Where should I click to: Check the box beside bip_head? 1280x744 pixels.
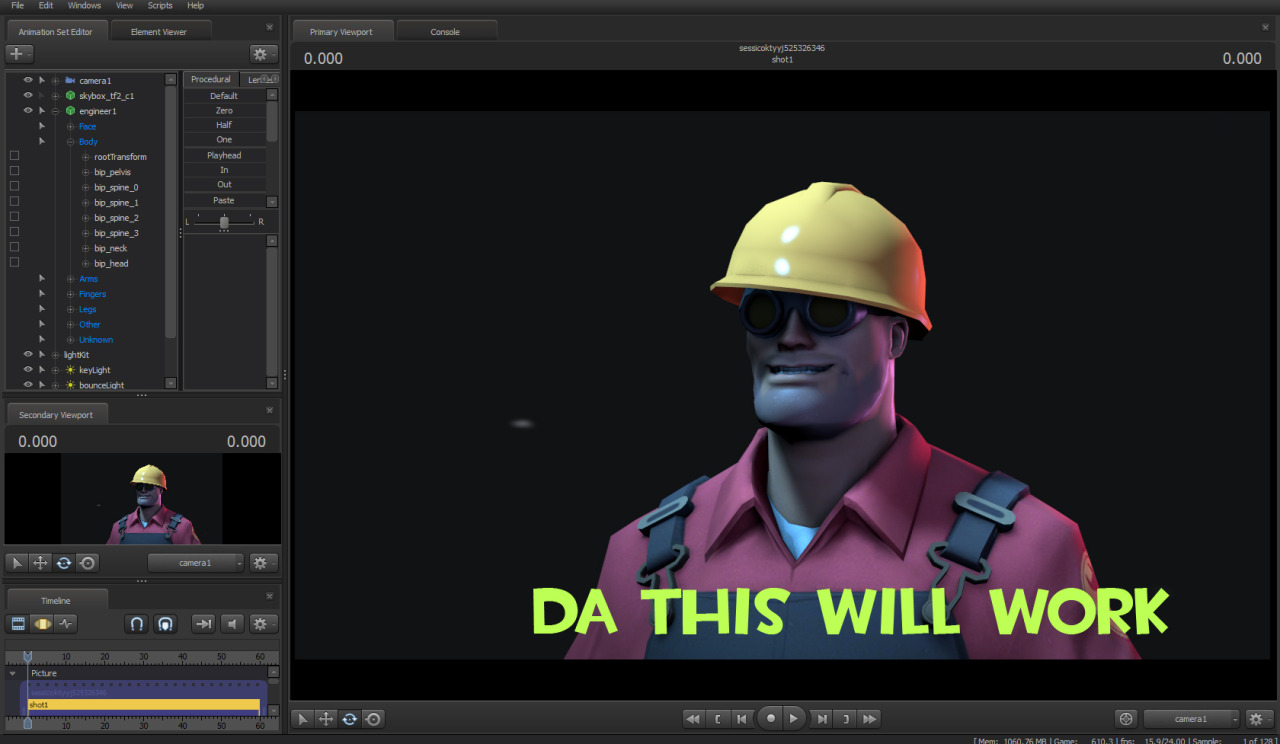point(14,262)
